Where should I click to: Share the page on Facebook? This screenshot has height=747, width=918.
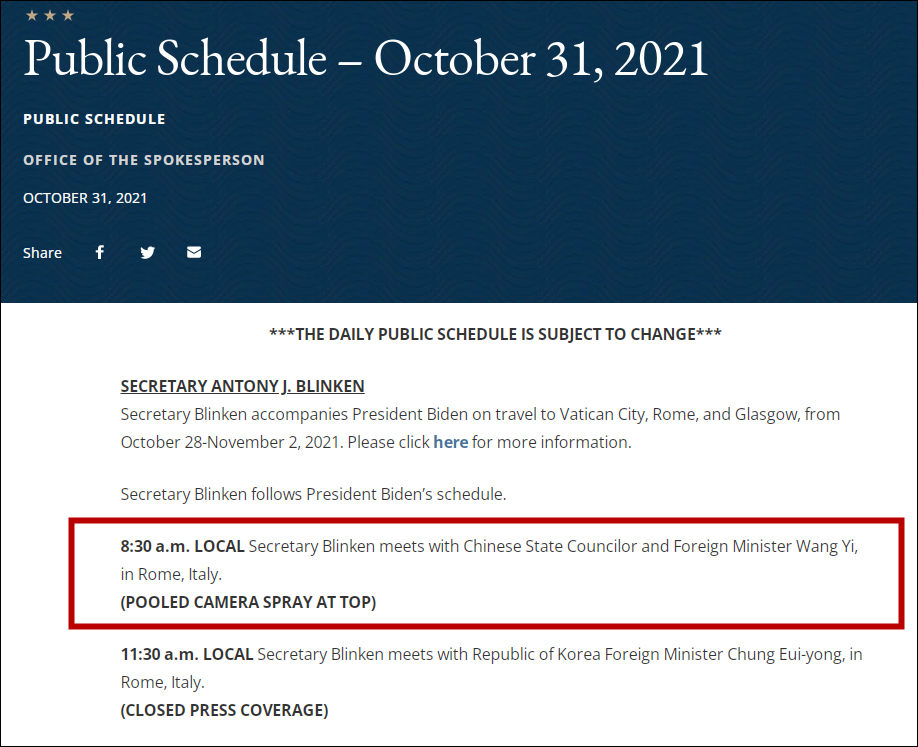(x=100, y=253)
